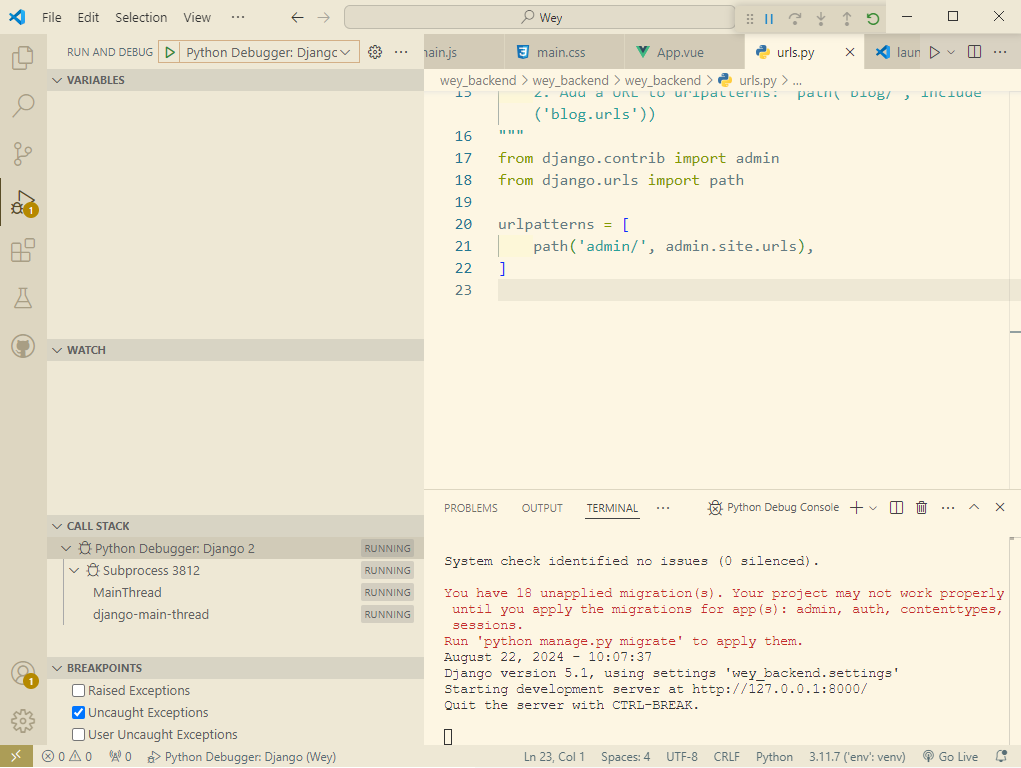Image resolution: width=1021 pixels, height=768 pixels.
Task: Switch to the App.vue editor tab
Action: click(x=680, y=52)
